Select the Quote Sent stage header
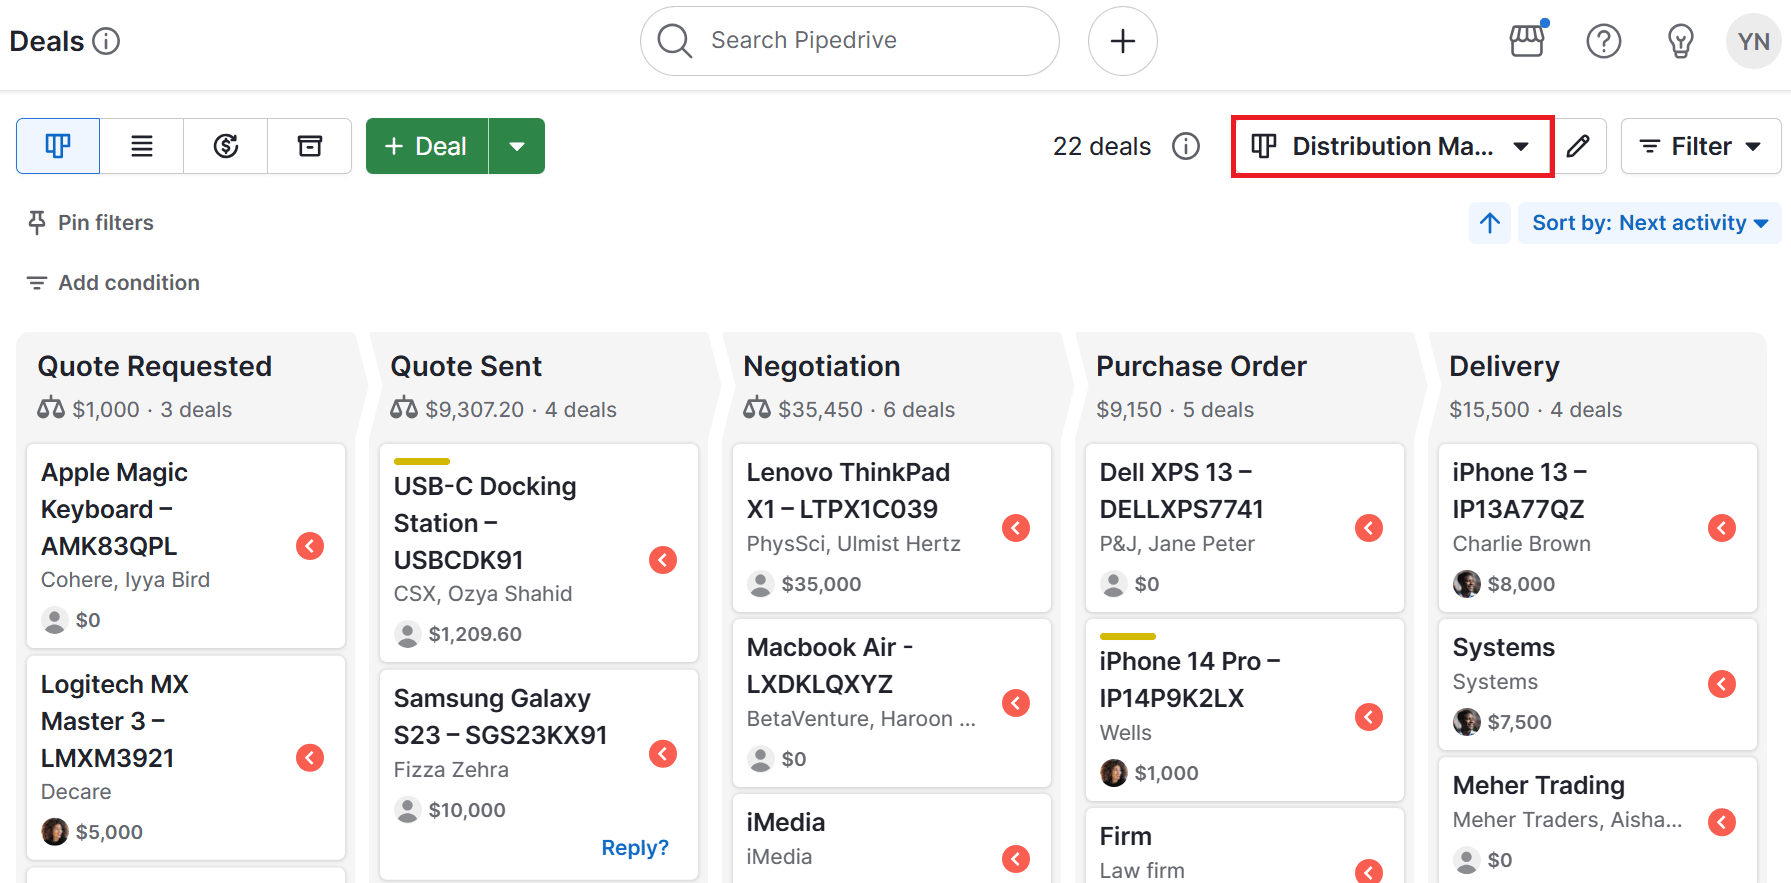Viewport: 1791px width, 883px height. (x=466, y=366)
